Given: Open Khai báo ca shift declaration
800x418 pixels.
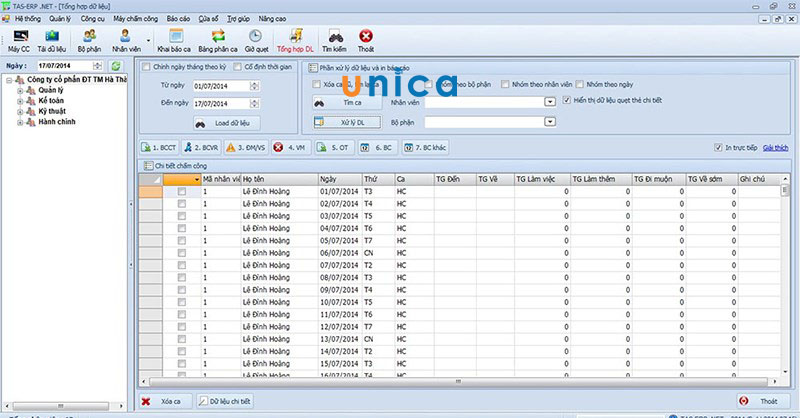Looking at the screenshot, I should coord(173,40).
